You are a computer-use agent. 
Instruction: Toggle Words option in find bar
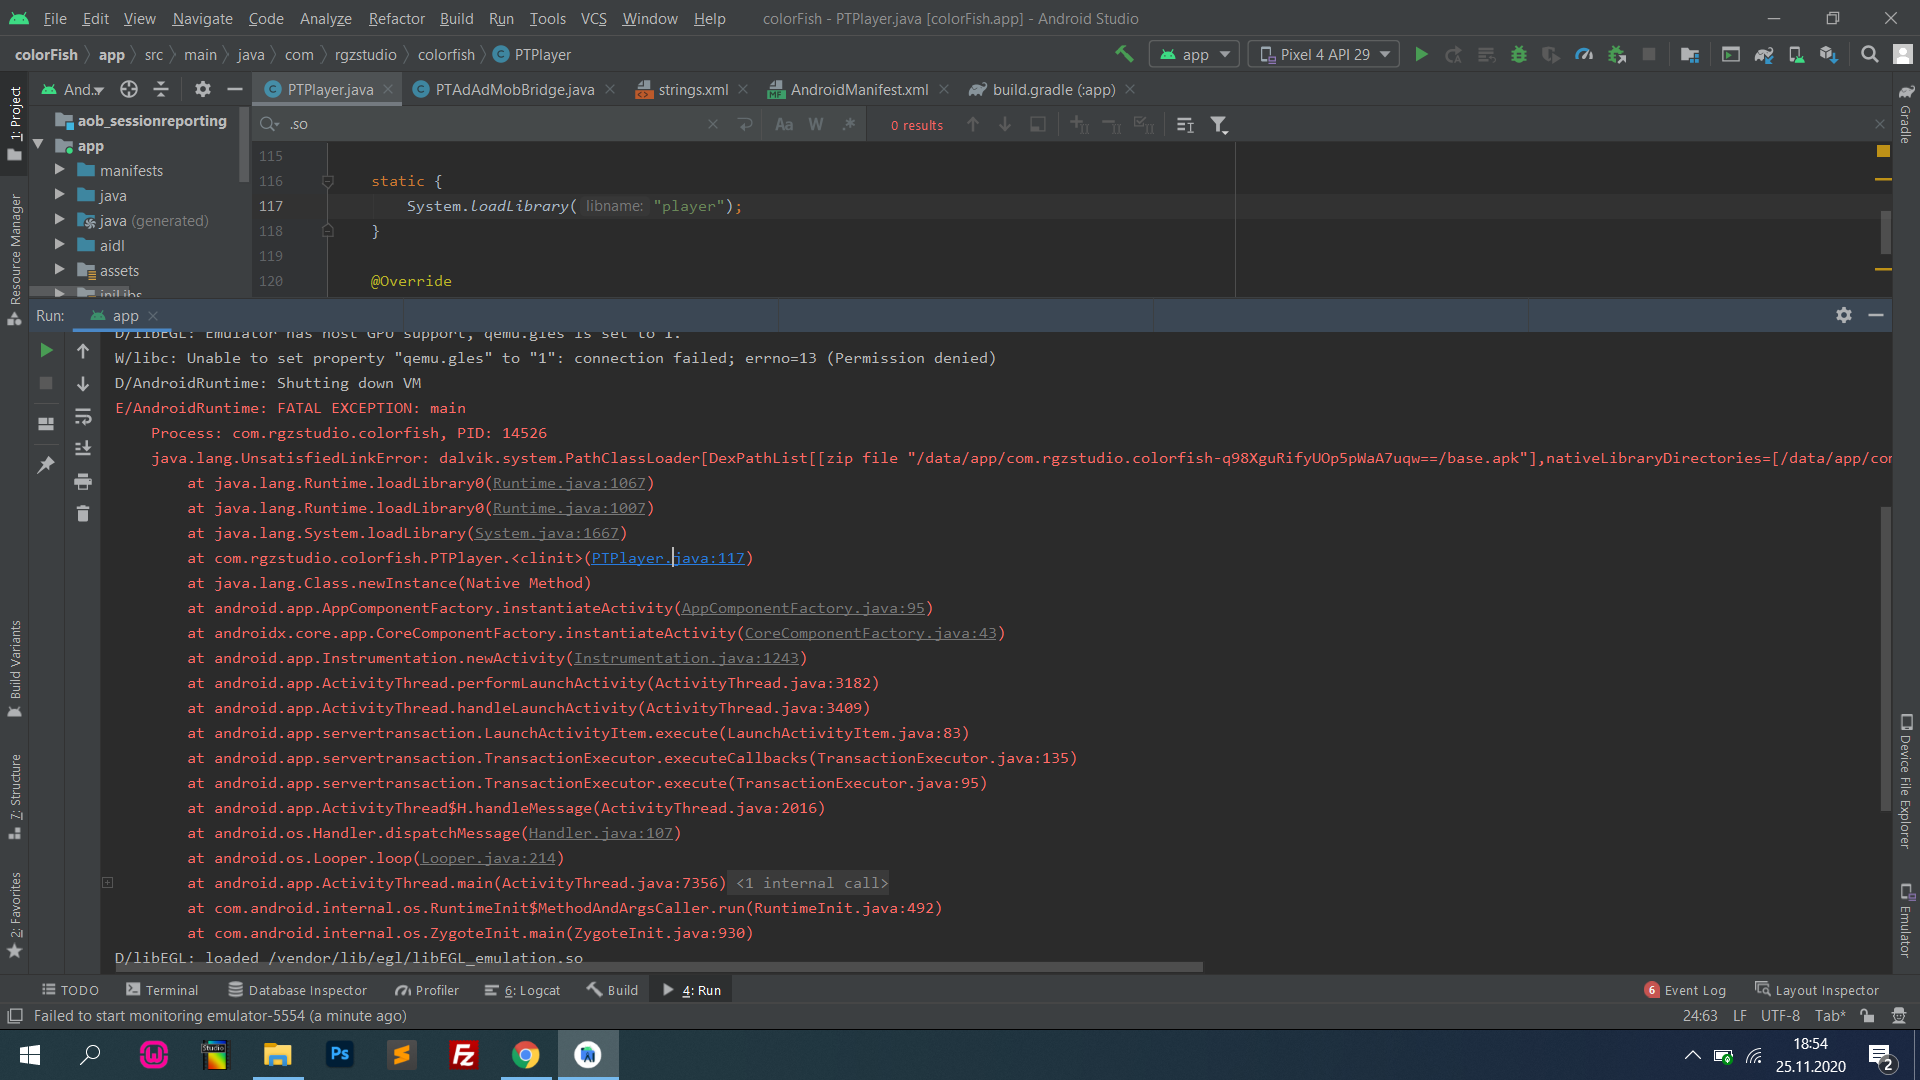816,125
